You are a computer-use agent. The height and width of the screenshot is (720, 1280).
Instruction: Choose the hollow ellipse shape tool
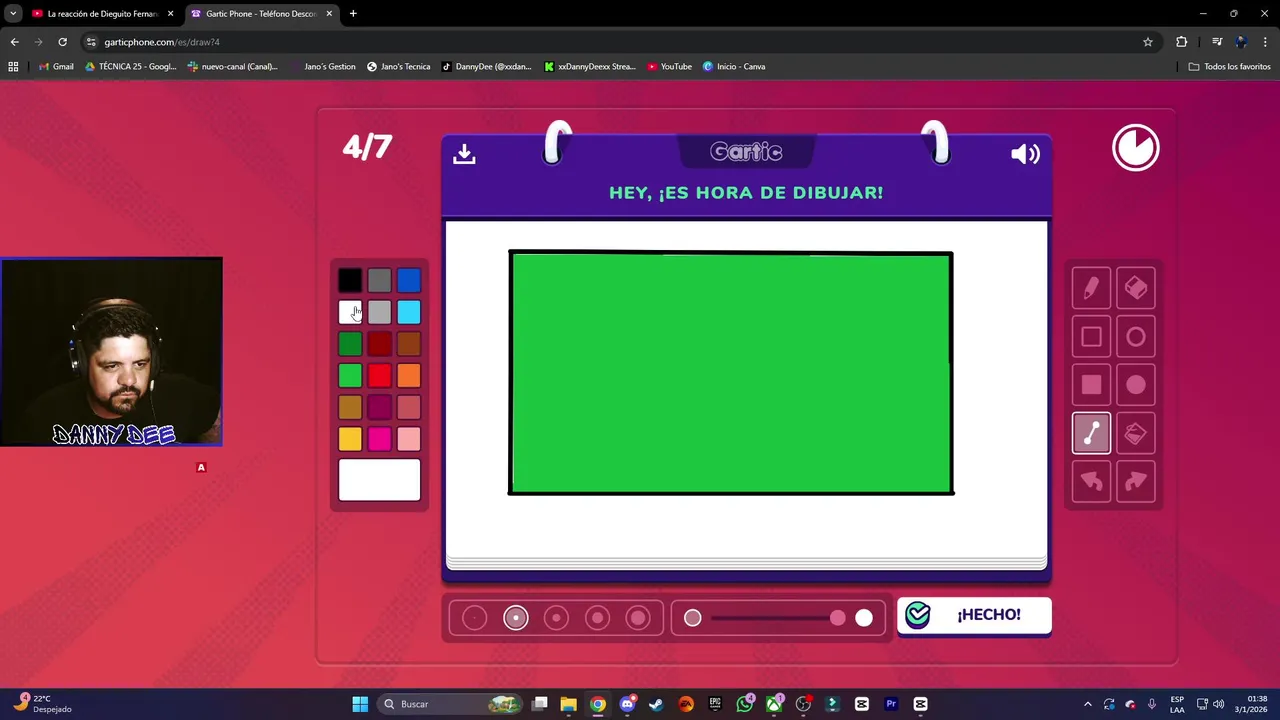(x=1136, y=337)
